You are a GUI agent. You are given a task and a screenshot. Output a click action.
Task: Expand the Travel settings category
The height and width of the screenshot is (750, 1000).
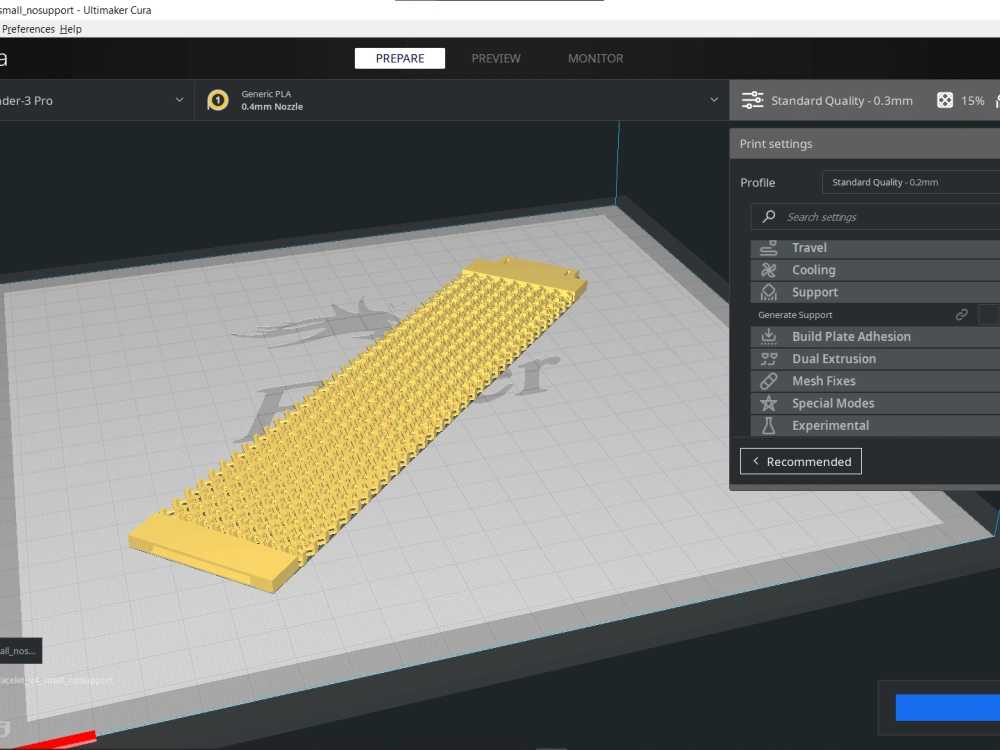[875, 248]
